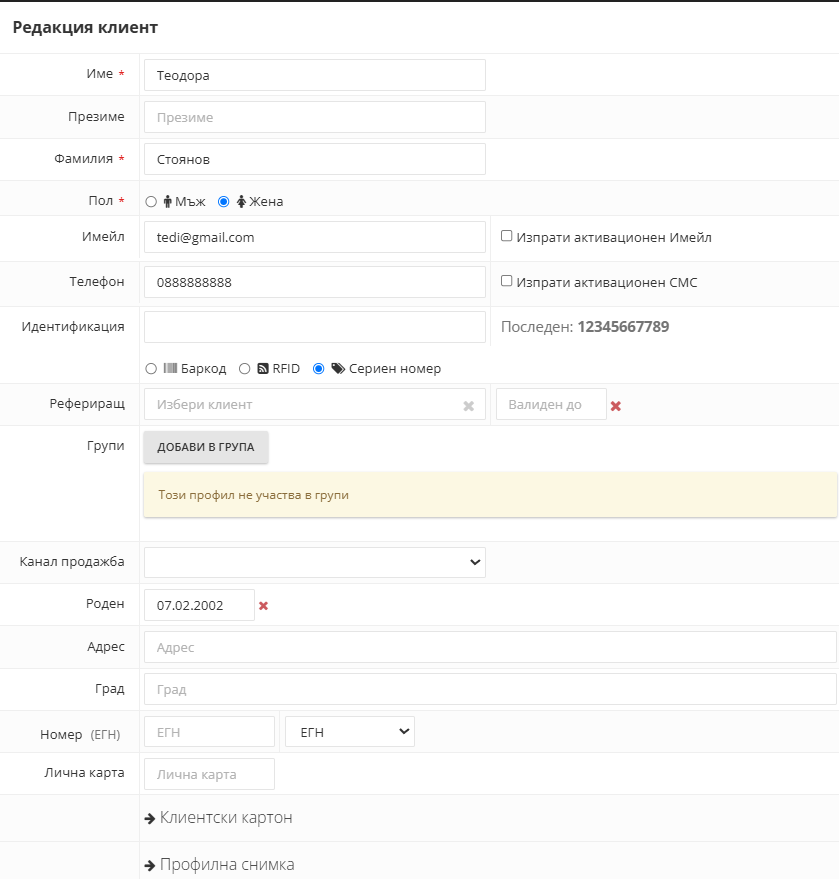Image resolution: width=839 pixels, height=879 pixels.
Task: Click the ДОБАВИ В ГРУПА button
Action: tap(206, 447)
